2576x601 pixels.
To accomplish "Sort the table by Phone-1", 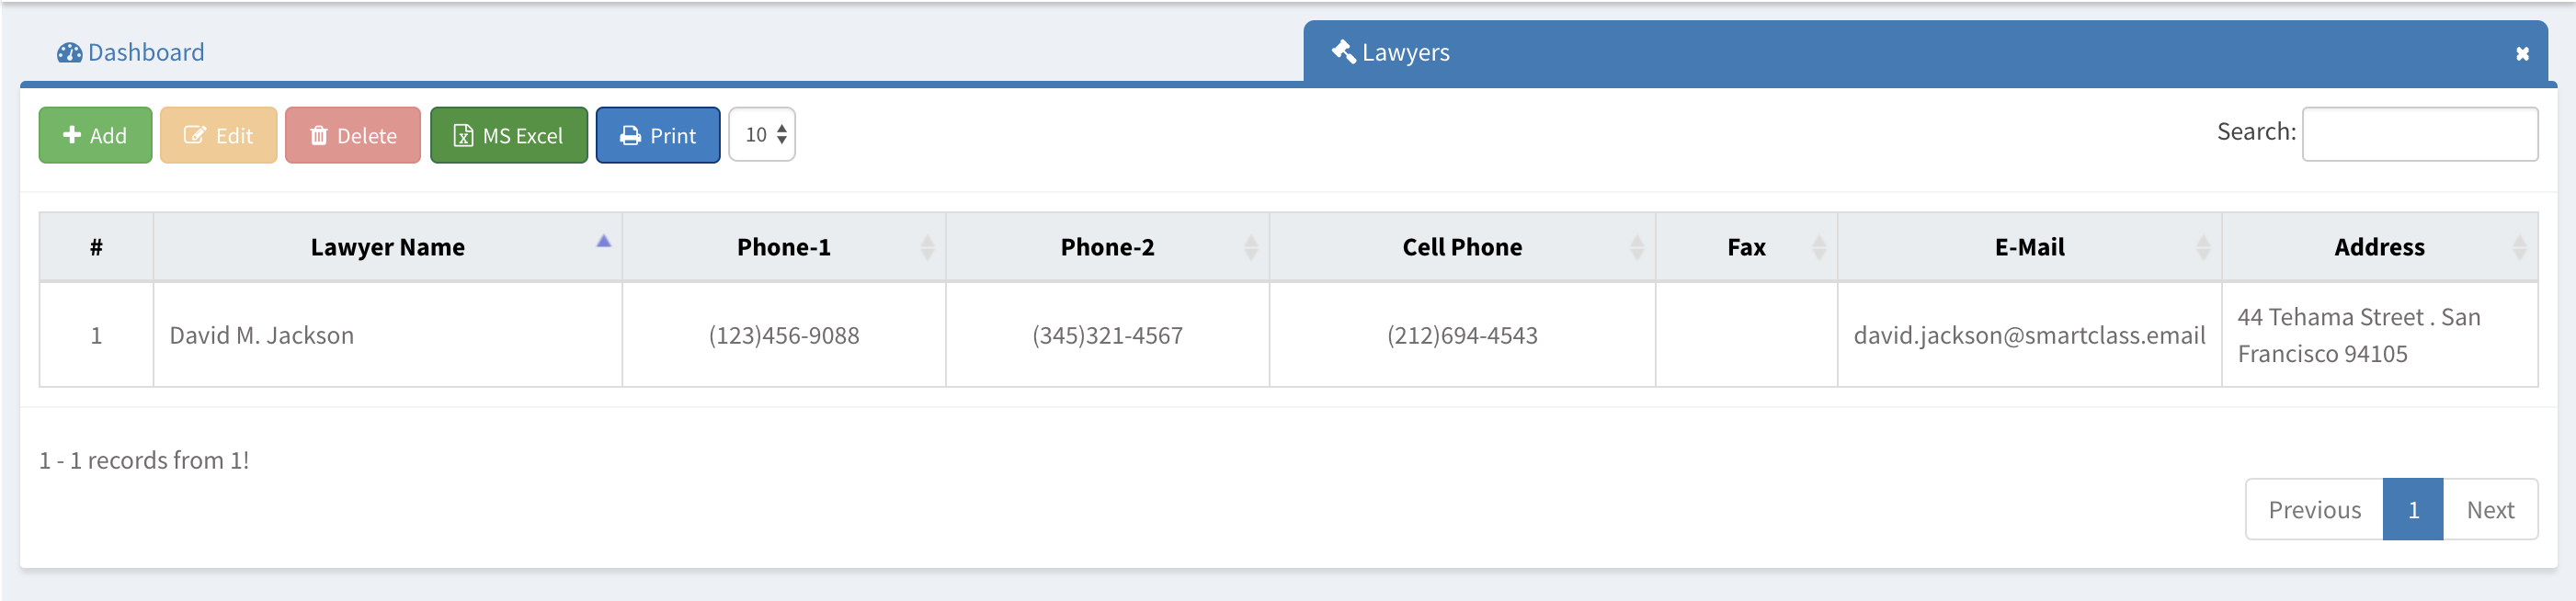I will pyautogui.click(x=783, y=247).
